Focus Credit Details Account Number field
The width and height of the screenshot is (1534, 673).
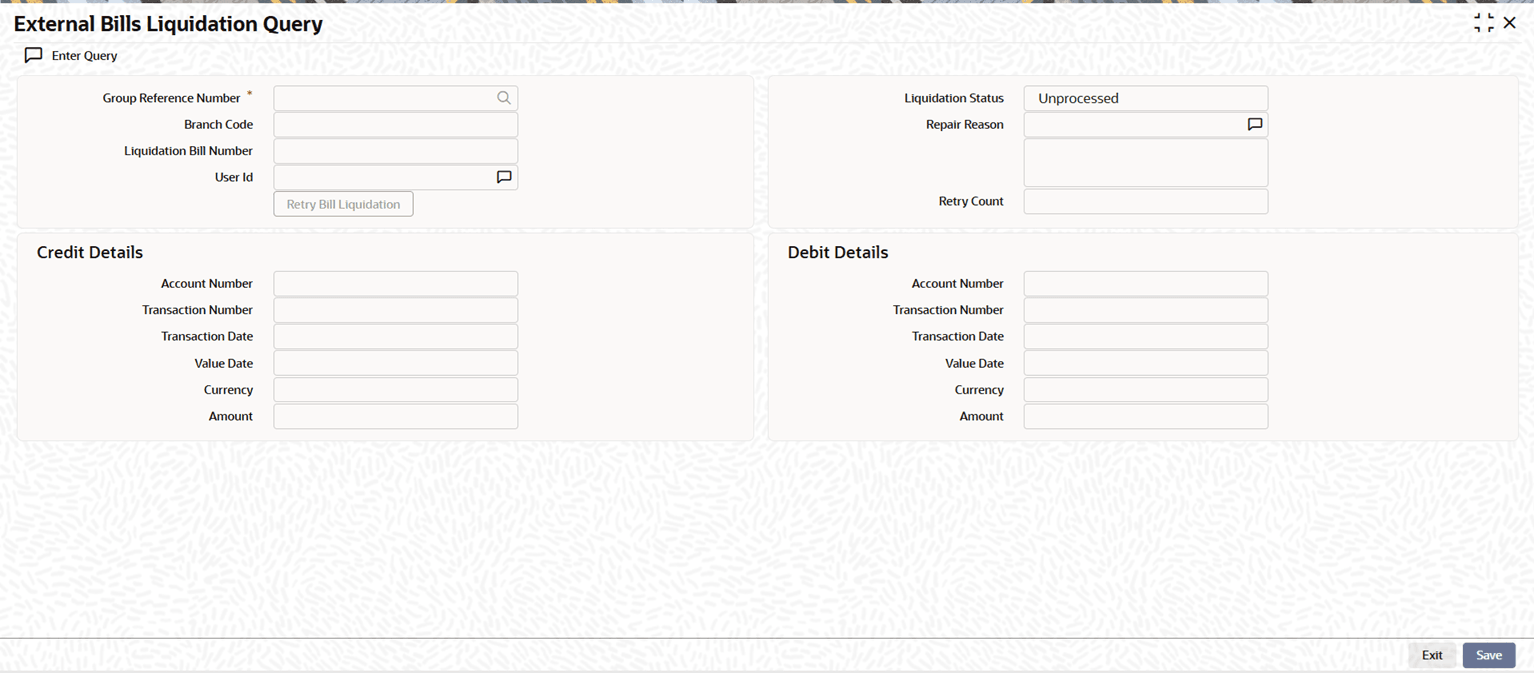[x=395, y=284]
